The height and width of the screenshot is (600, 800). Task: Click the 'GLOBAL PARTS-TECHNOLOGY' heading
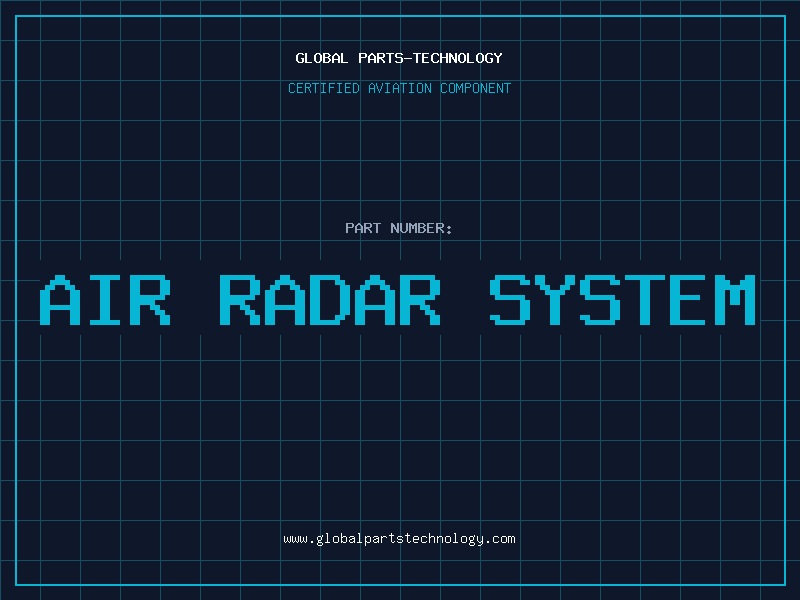click(x=399, y=58)
